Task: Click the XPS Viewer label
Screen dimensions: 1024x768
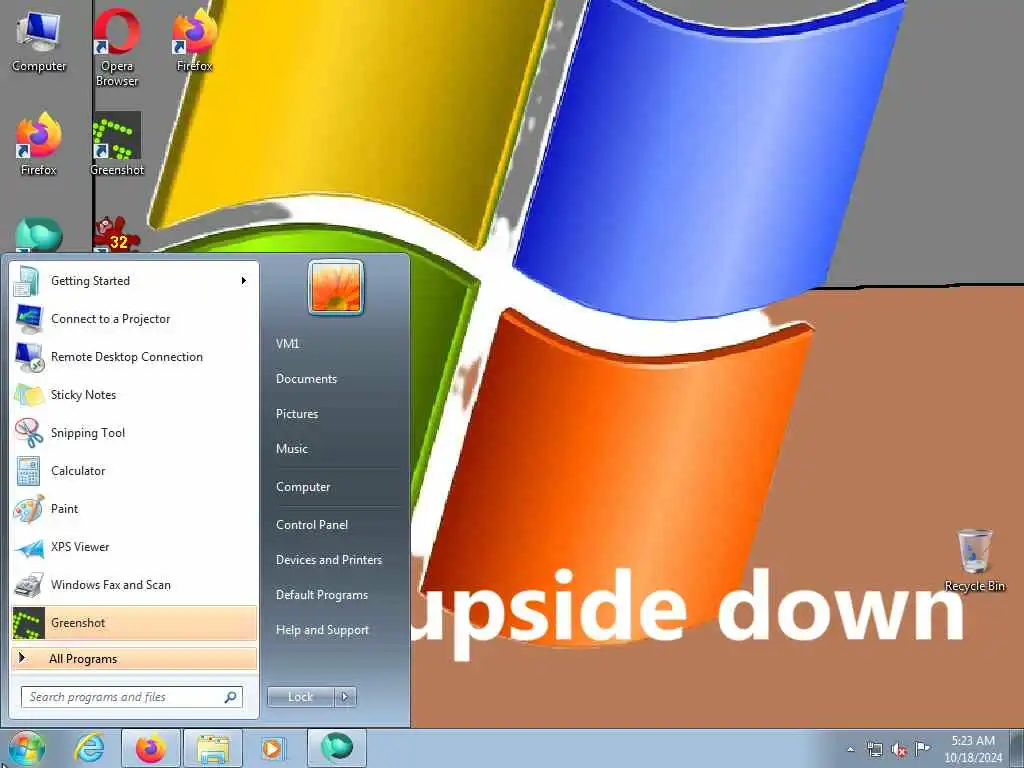Action: (80, 547)
